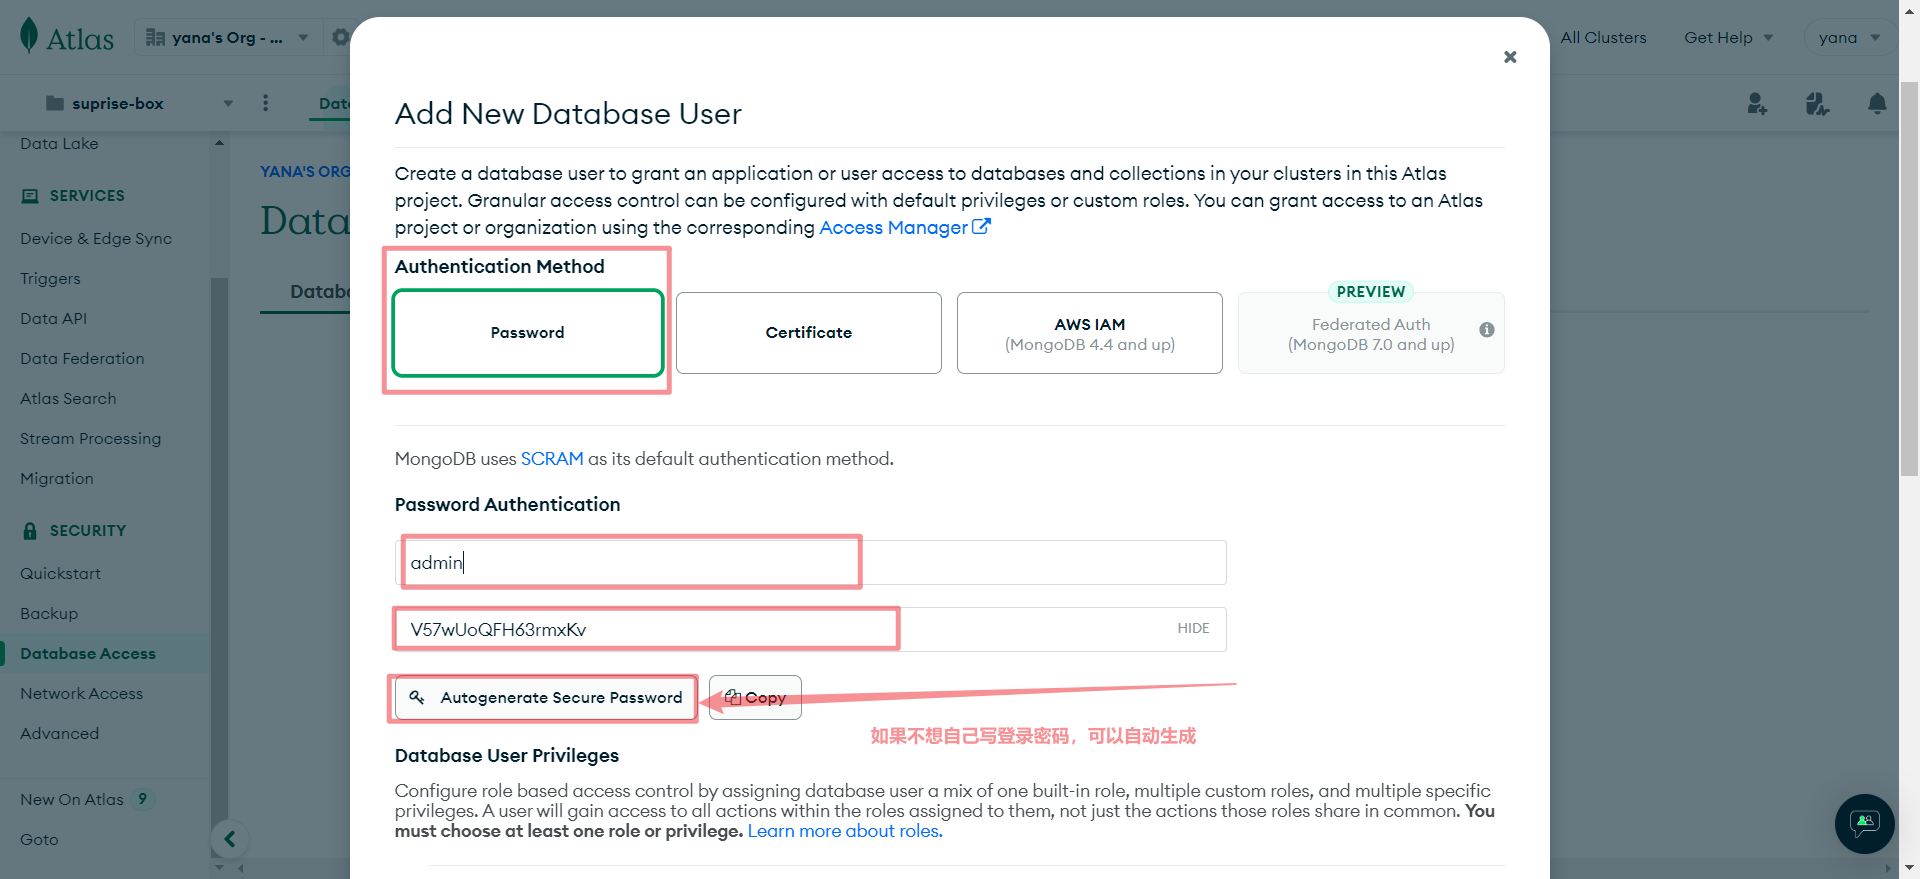
Task: Click the SERVICES section header icon
Action: point(30,196)
